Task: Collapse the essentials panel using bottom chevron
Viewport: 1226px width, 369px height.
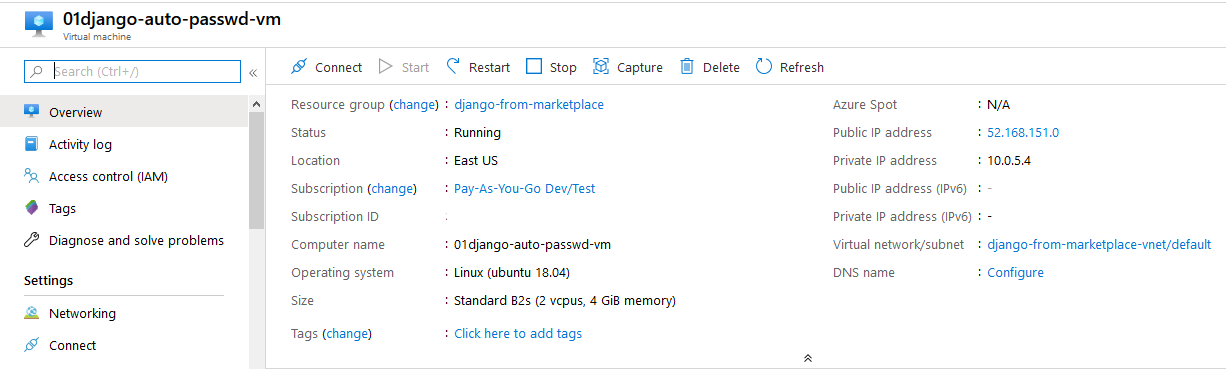Action: 808,358
